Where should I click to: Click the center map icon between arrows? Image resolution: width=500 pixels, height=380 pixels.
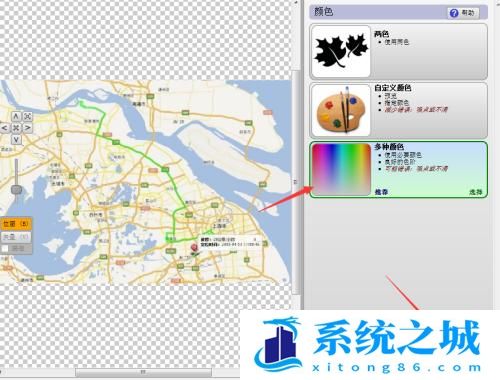pos(16,128)
